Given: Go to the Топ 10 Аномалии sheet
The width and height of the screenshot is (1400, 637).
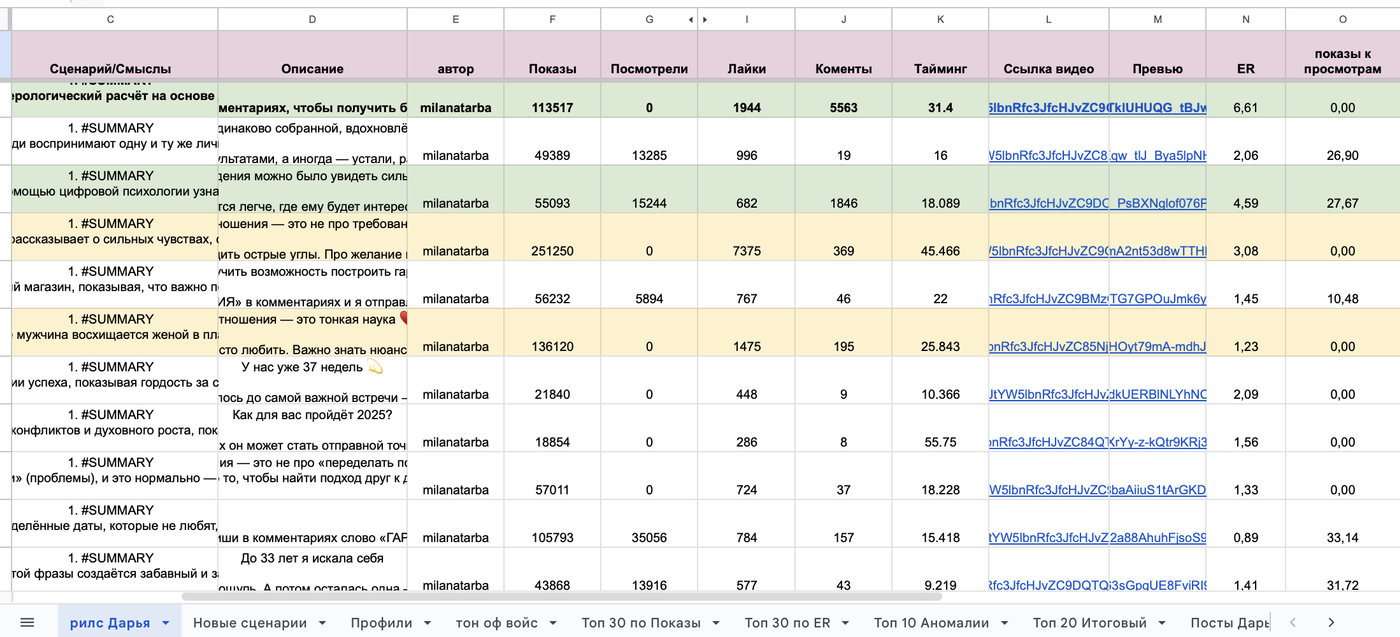Looking at the screenshot, I should click(x=930, y=622).
